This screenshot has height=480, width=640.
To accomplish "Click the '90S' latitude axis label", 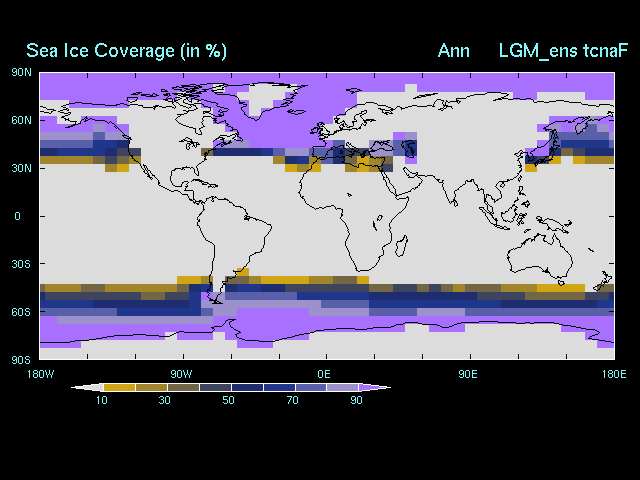I will click(21, 360).
